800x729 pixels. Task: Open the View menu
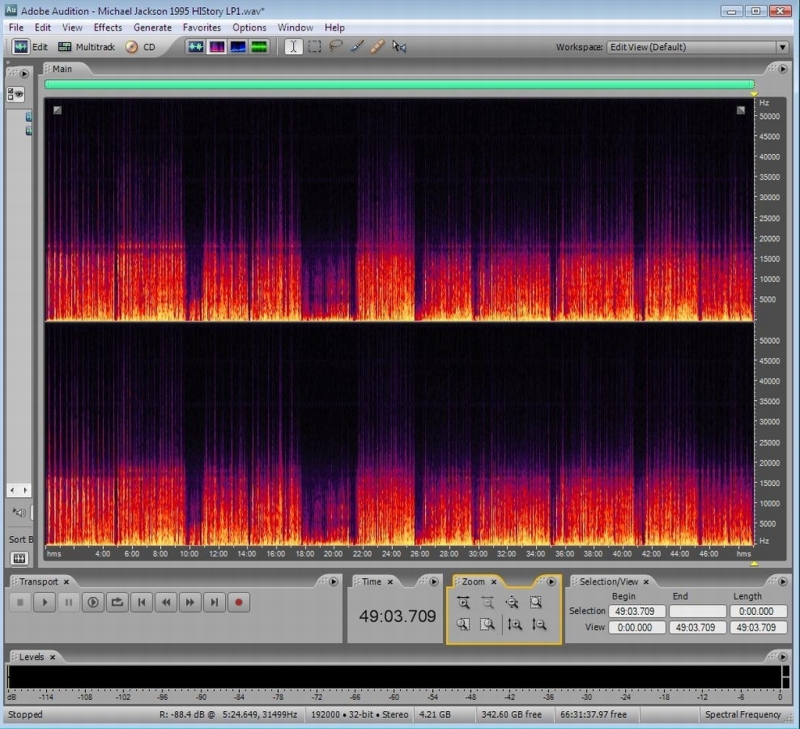tap(72, 28)
